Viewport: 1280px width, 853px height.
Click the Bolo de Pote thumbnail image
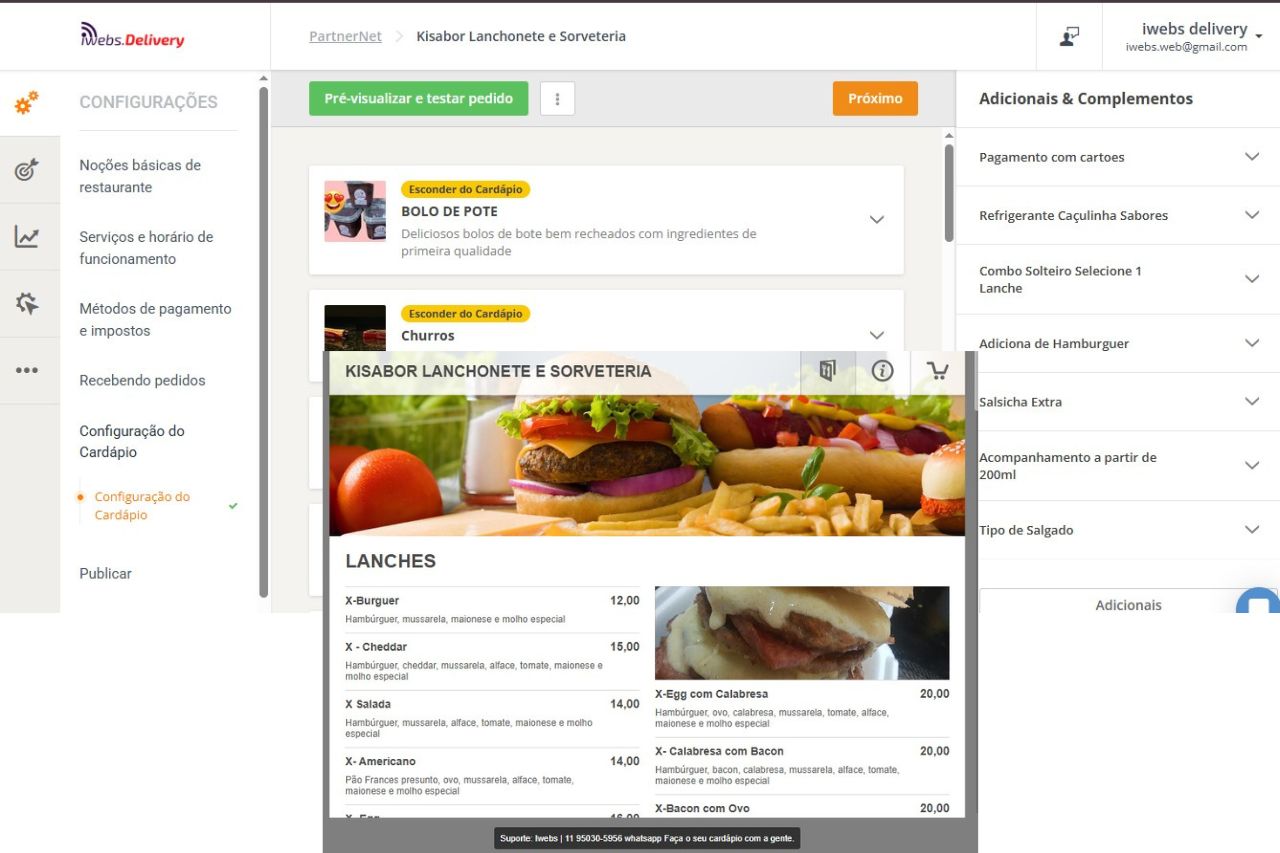[355, 211]
